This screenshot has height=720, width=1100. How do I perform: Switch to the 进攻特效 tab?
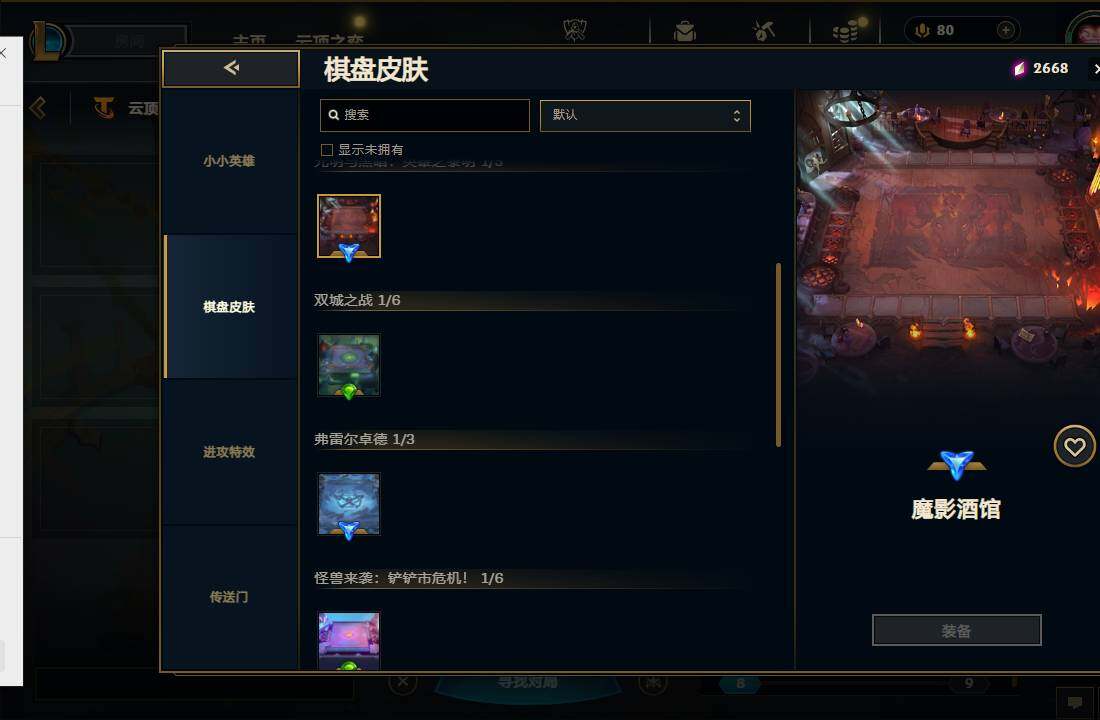(229, 452)
